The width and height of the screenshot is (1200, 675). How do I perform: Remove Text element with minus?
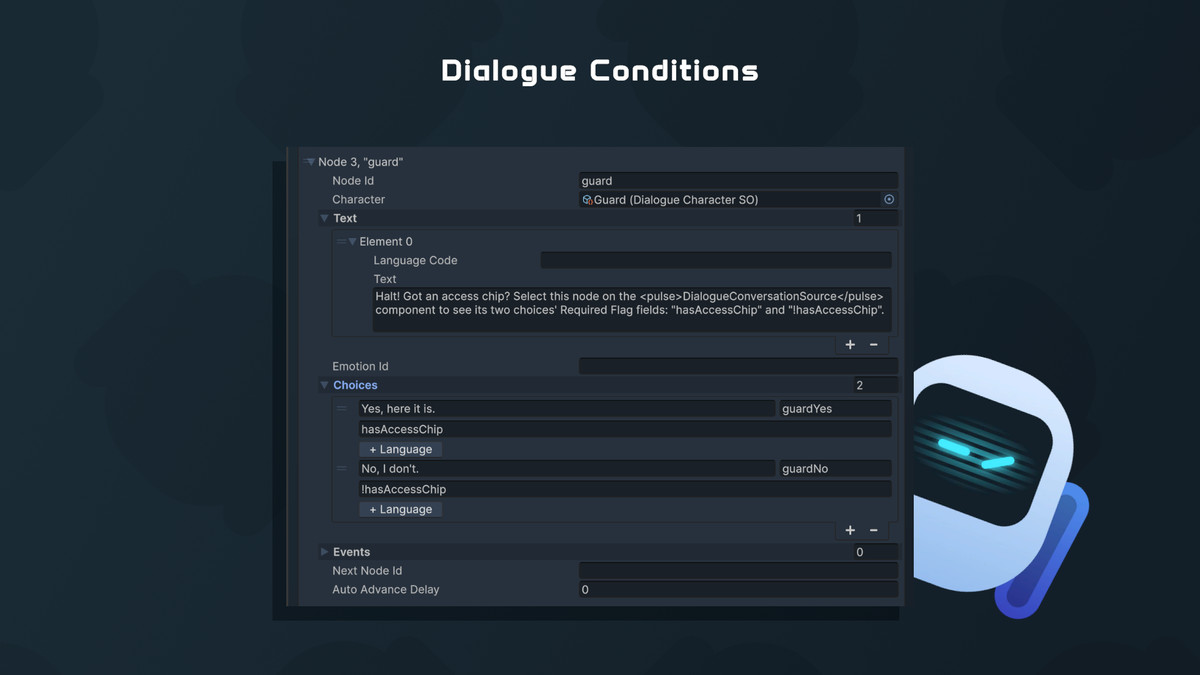[x=873, y=344]
